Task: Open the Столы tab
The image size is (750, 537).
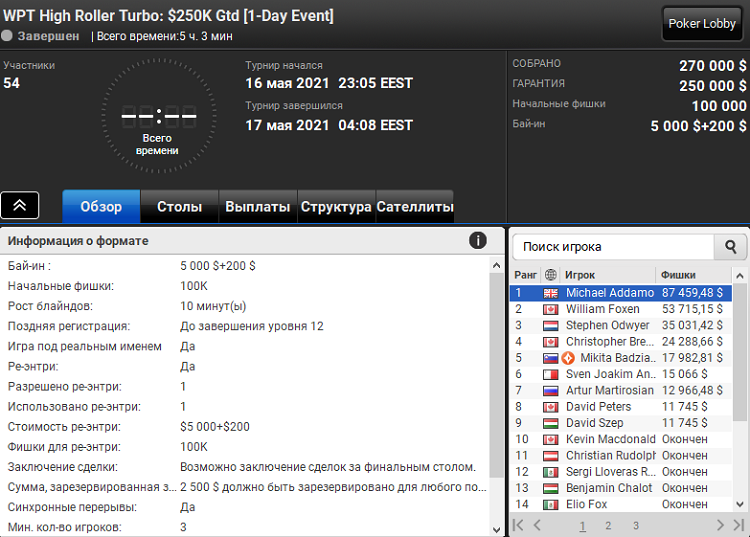Action: pos(179,207)
